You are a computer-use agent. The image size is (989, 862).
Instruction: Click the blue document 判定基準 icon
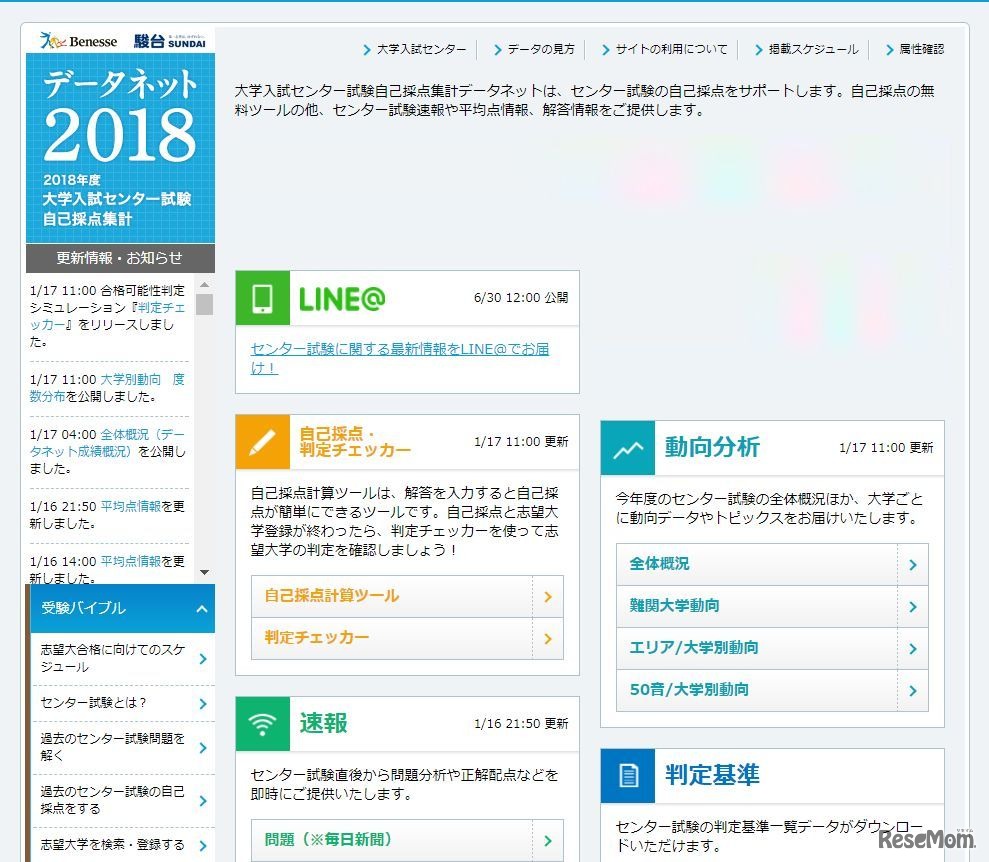pos(627,775)
